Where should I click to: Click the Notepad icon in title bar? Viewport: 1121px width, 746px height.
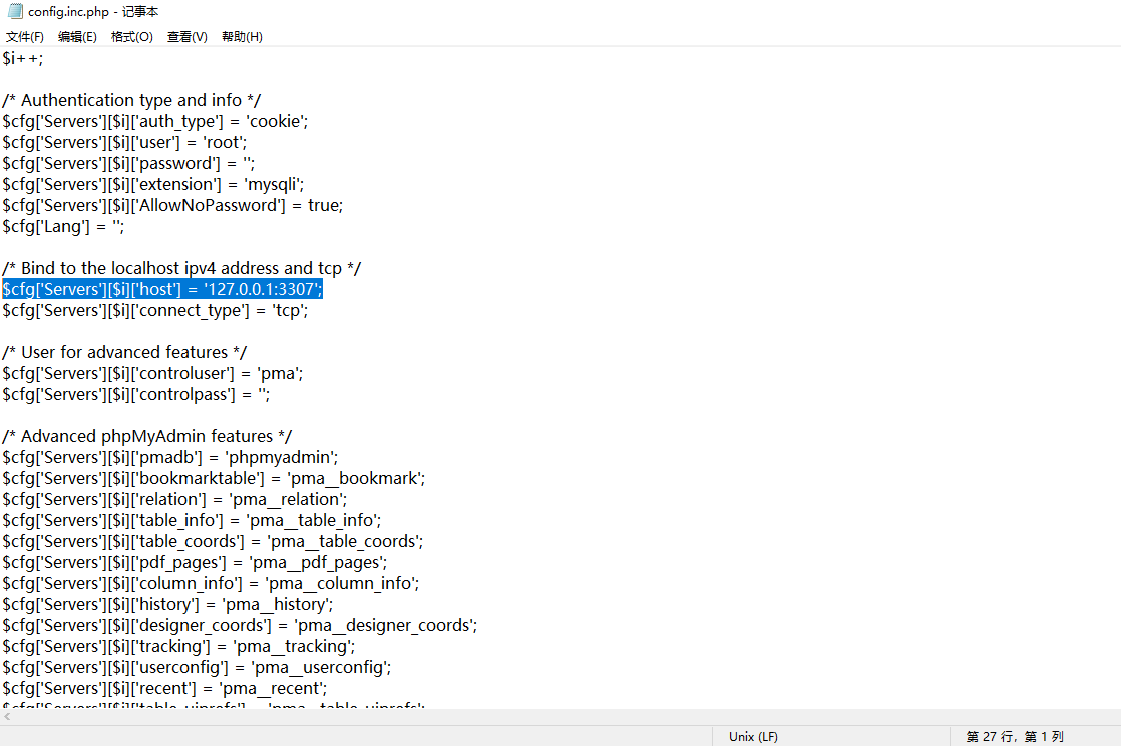[x=15, y=11]
